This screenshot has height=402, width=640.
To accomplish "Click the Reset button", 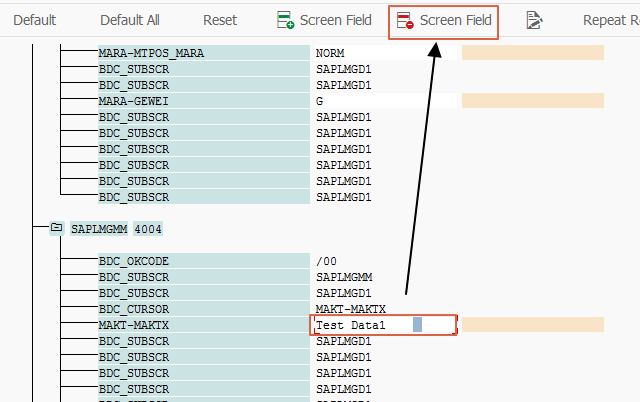I will tap(220, 20).
